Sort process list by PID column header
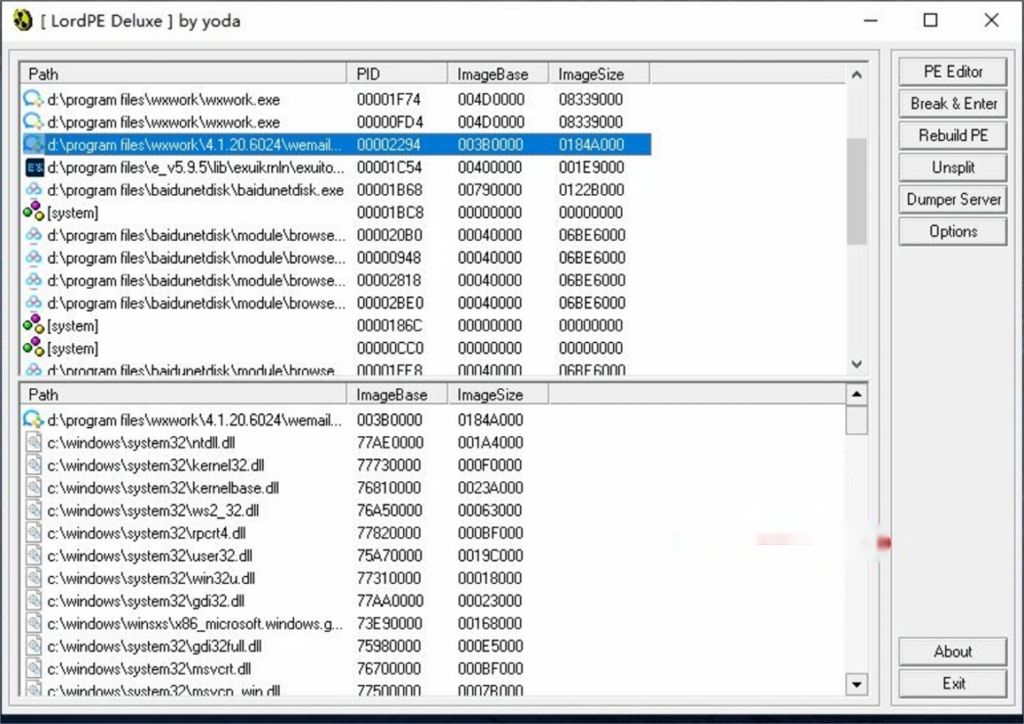This screenshot has width=1024, height=724. click(x=397, y=74)
